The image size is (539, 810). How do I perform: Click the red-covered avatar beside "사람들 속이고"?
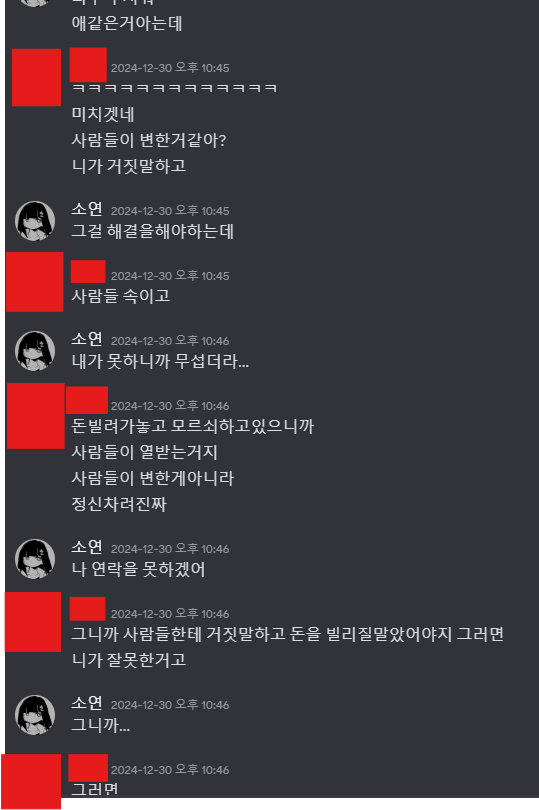pos(35,282)
